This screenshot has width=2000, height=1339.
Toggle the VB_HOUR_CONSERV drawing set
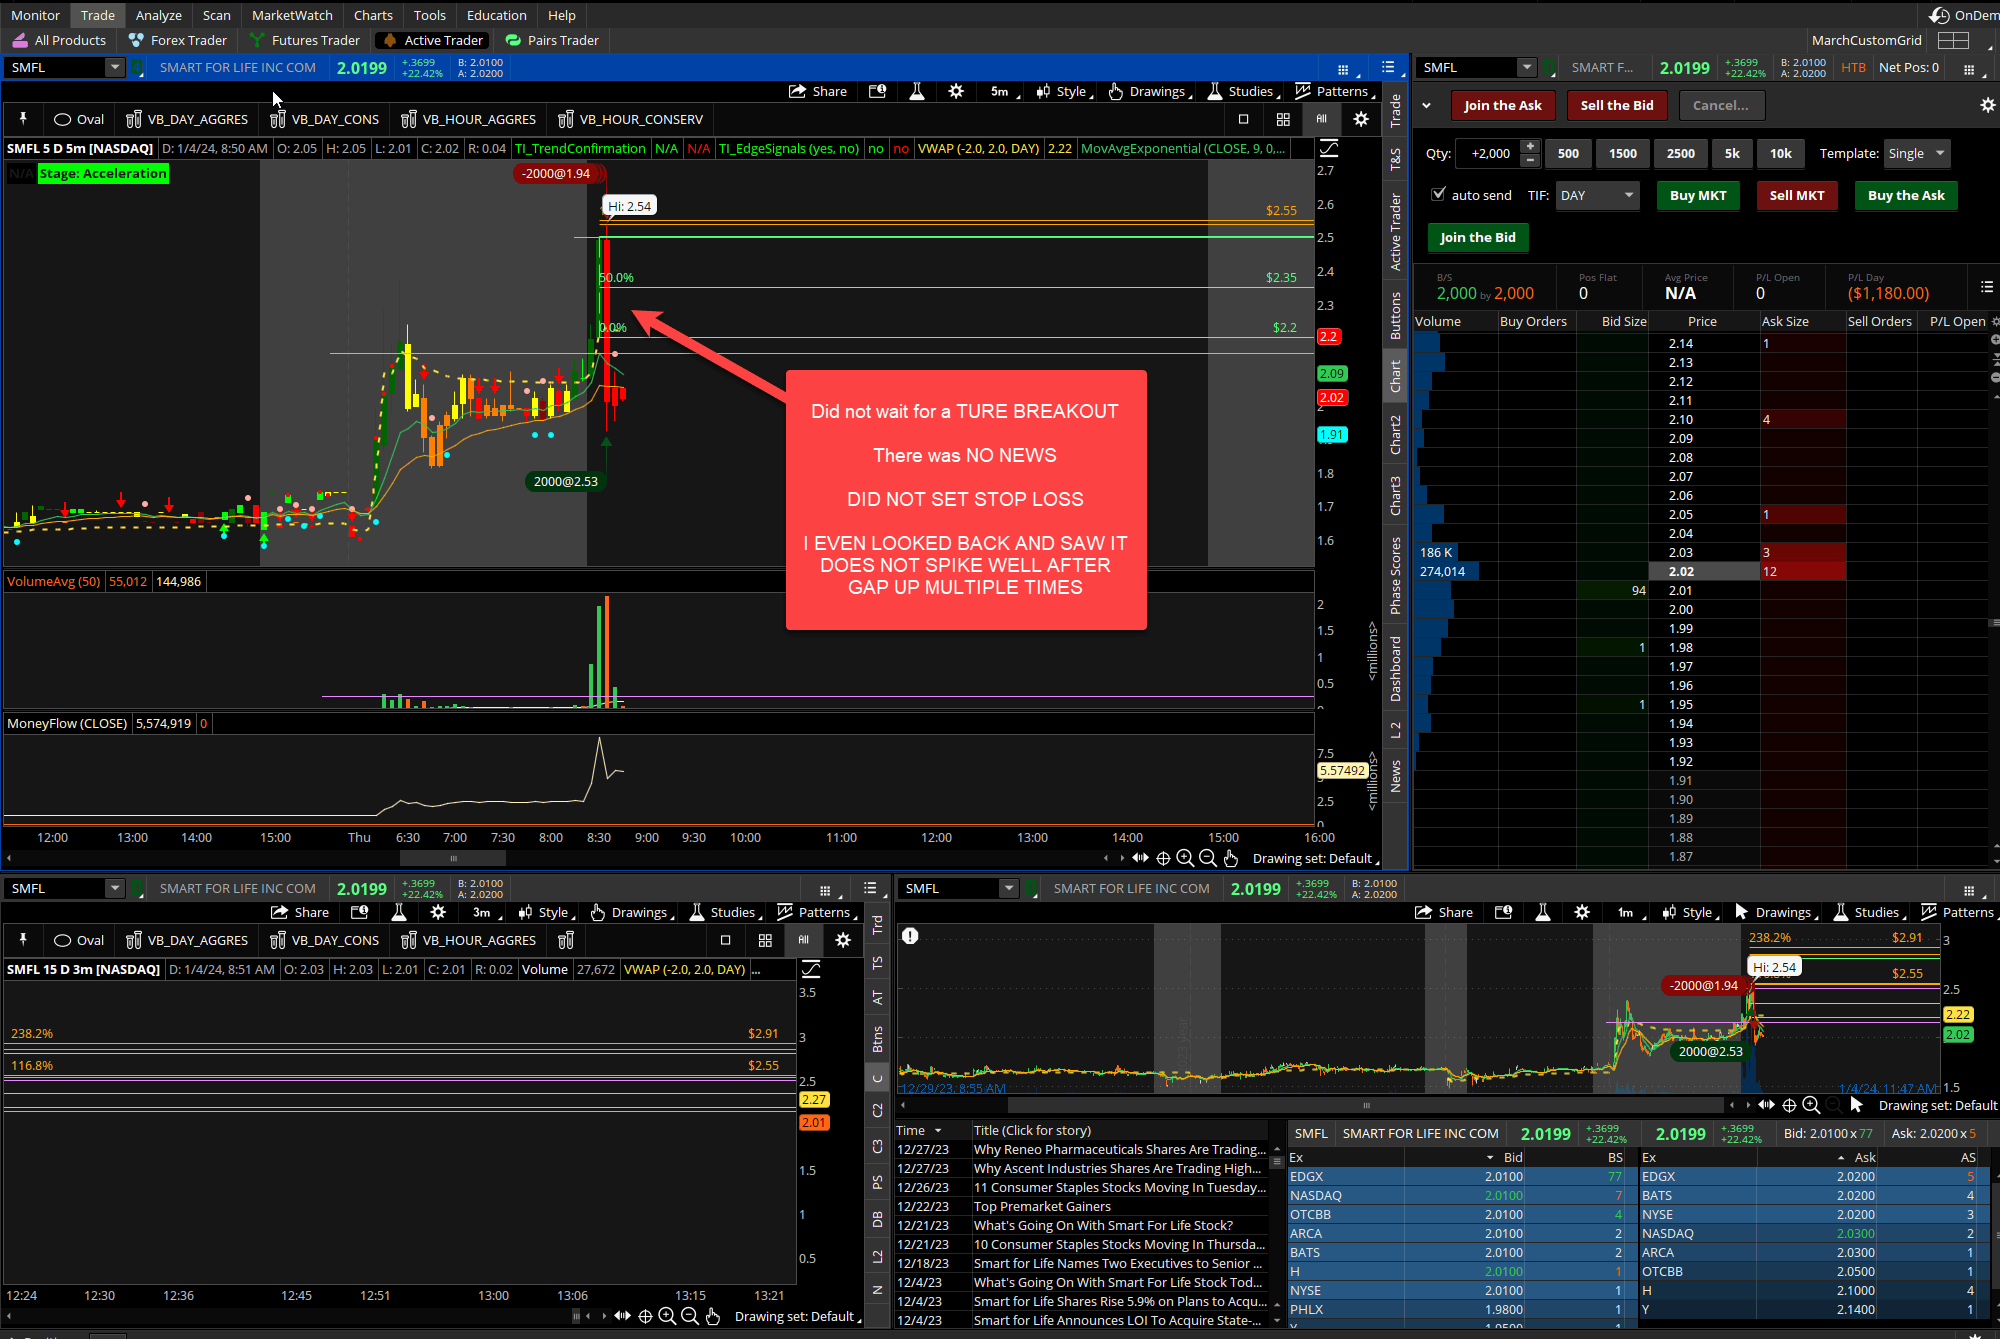pos(631,119)
